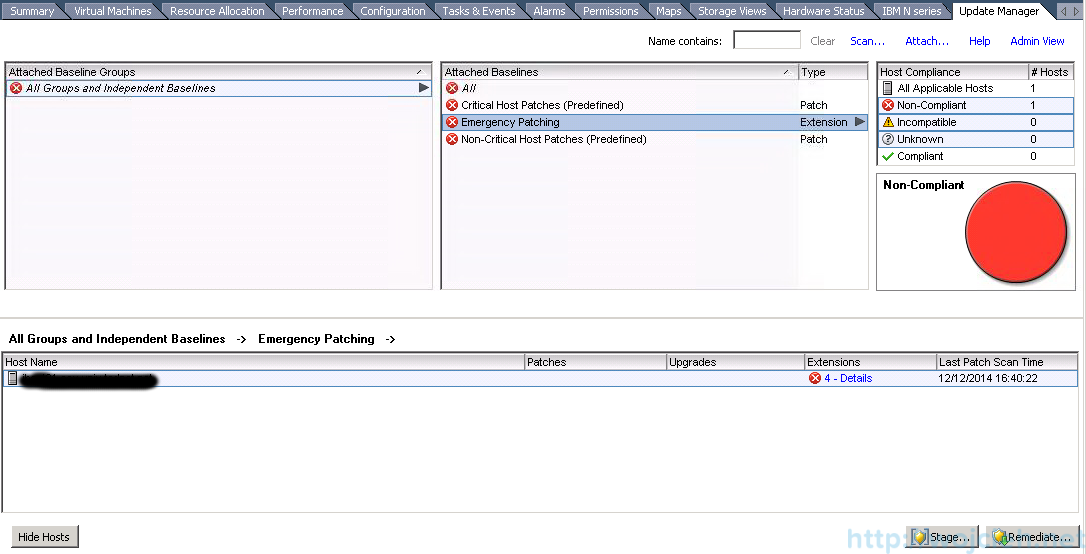
Task: Click the Incompatible yellow warning icon
Action: tap(887, 122)
